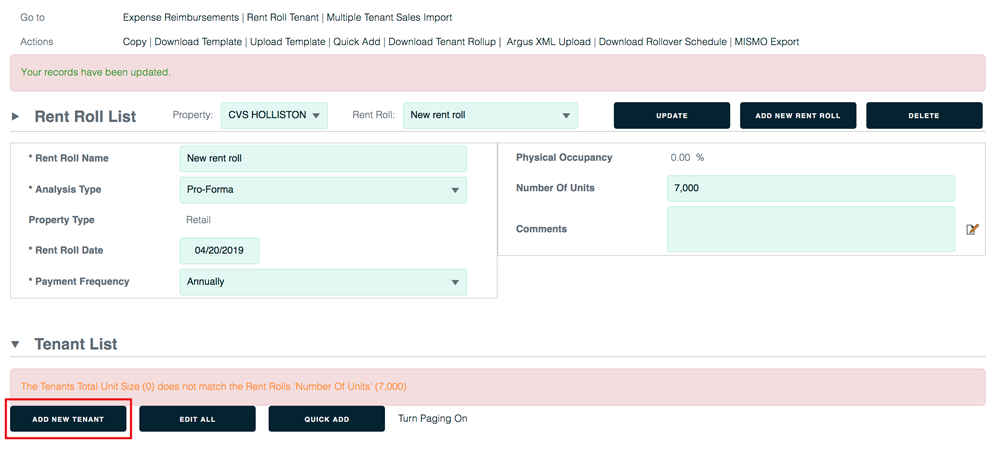Screen dimensions: 1000x449
Task: Go to Rent Roll Tenant
Action: [x=283, y=18]
